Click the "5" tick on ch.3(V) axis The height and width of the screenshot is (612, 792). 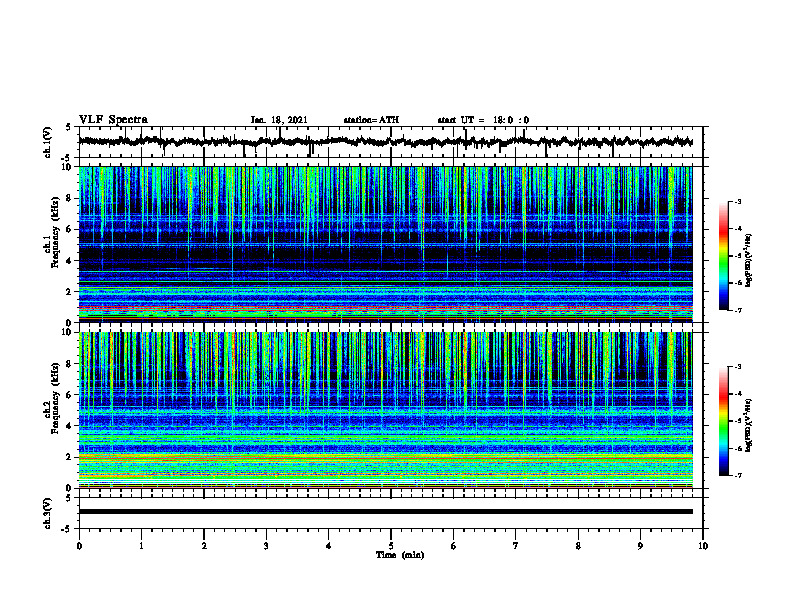(68, 498)
